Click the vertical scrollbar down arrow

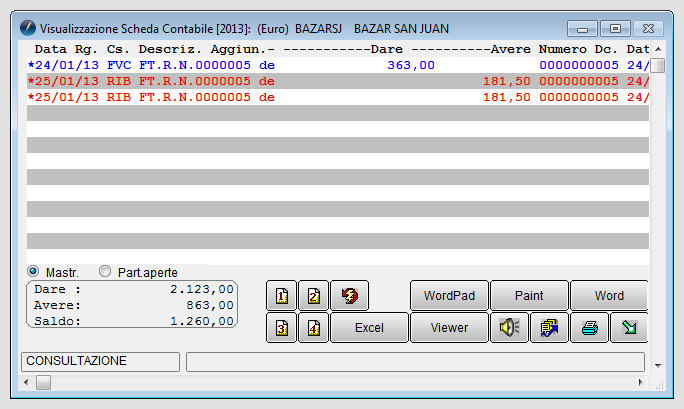pyautogui.click(x=658, y=366)
